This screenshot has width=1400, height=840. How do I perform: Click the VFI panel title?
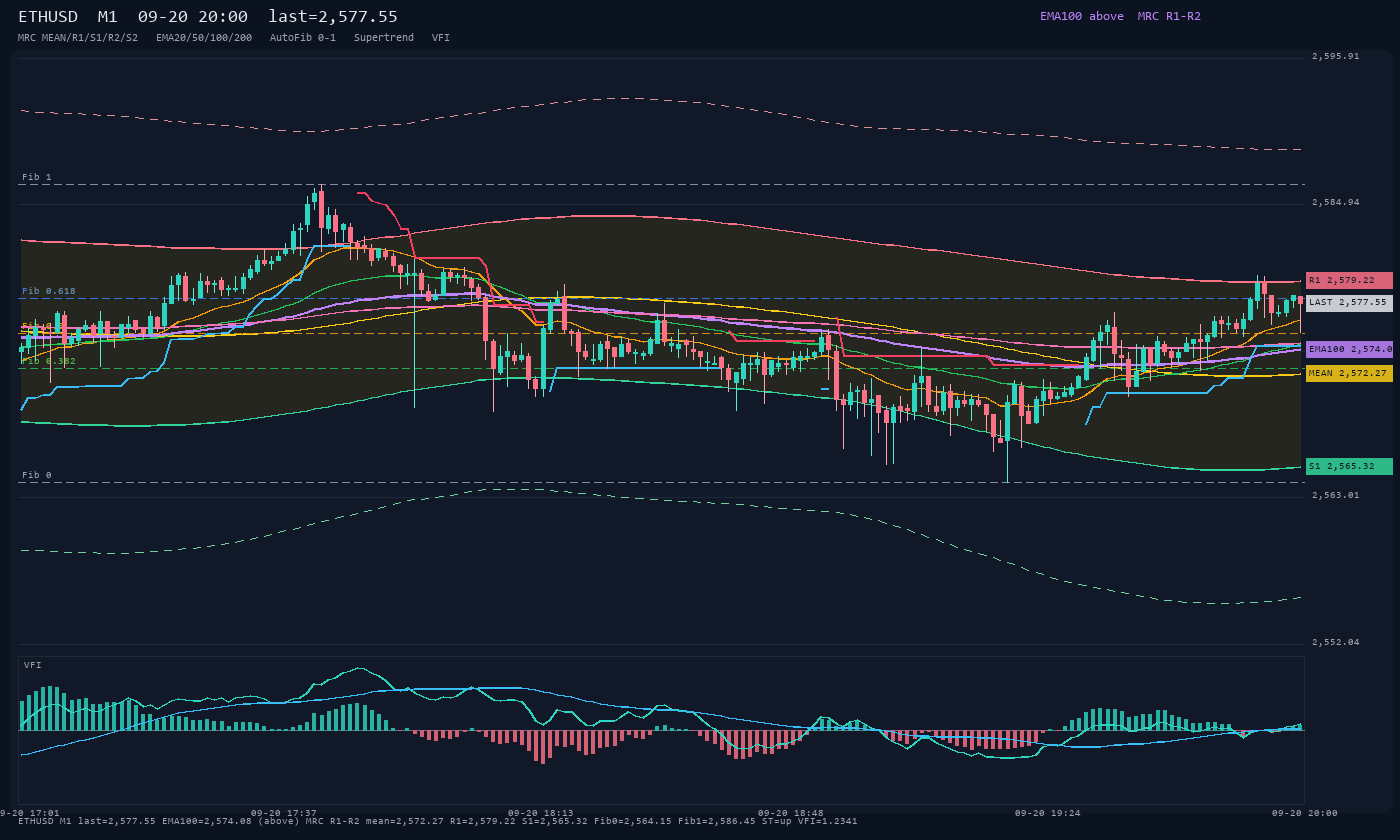coord(33,665)
